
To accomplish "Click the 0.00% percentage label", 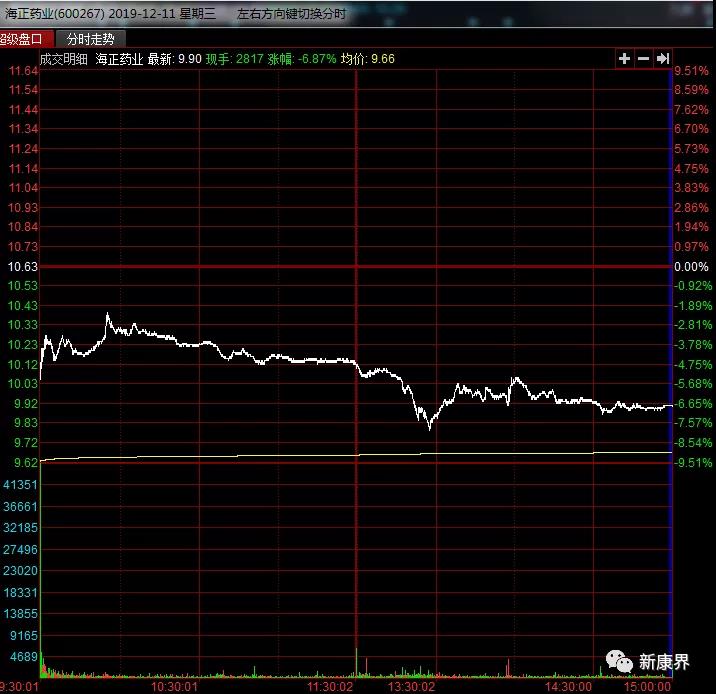I will 691,267.
